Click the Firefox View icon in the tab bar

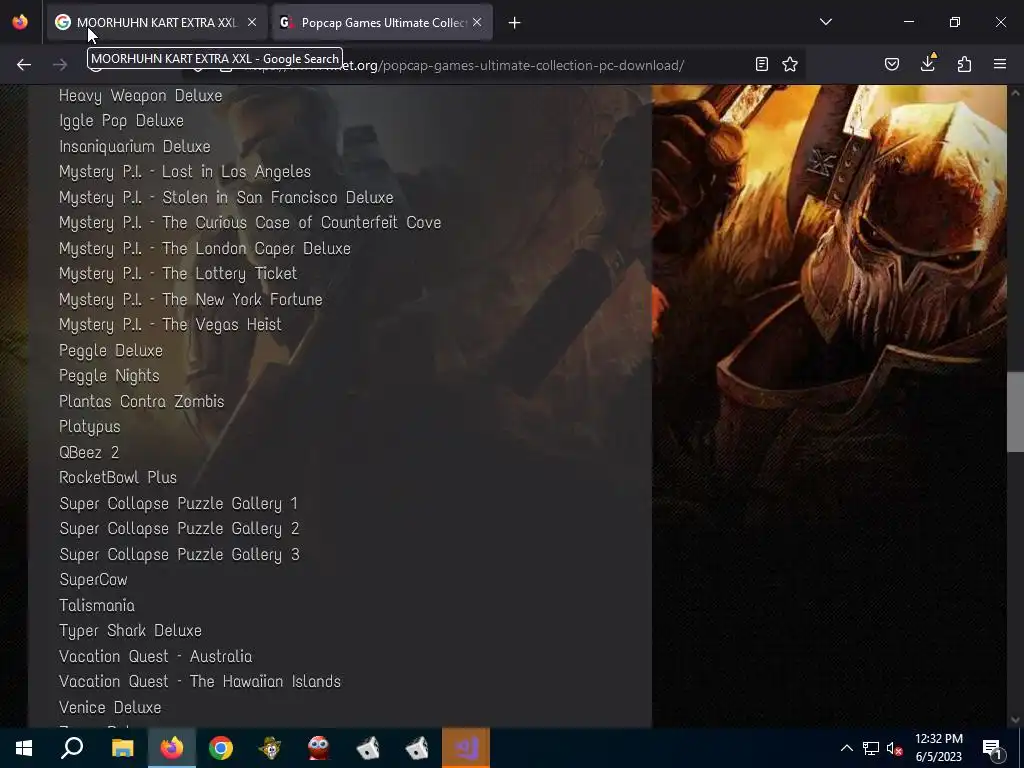coord(20,22)
